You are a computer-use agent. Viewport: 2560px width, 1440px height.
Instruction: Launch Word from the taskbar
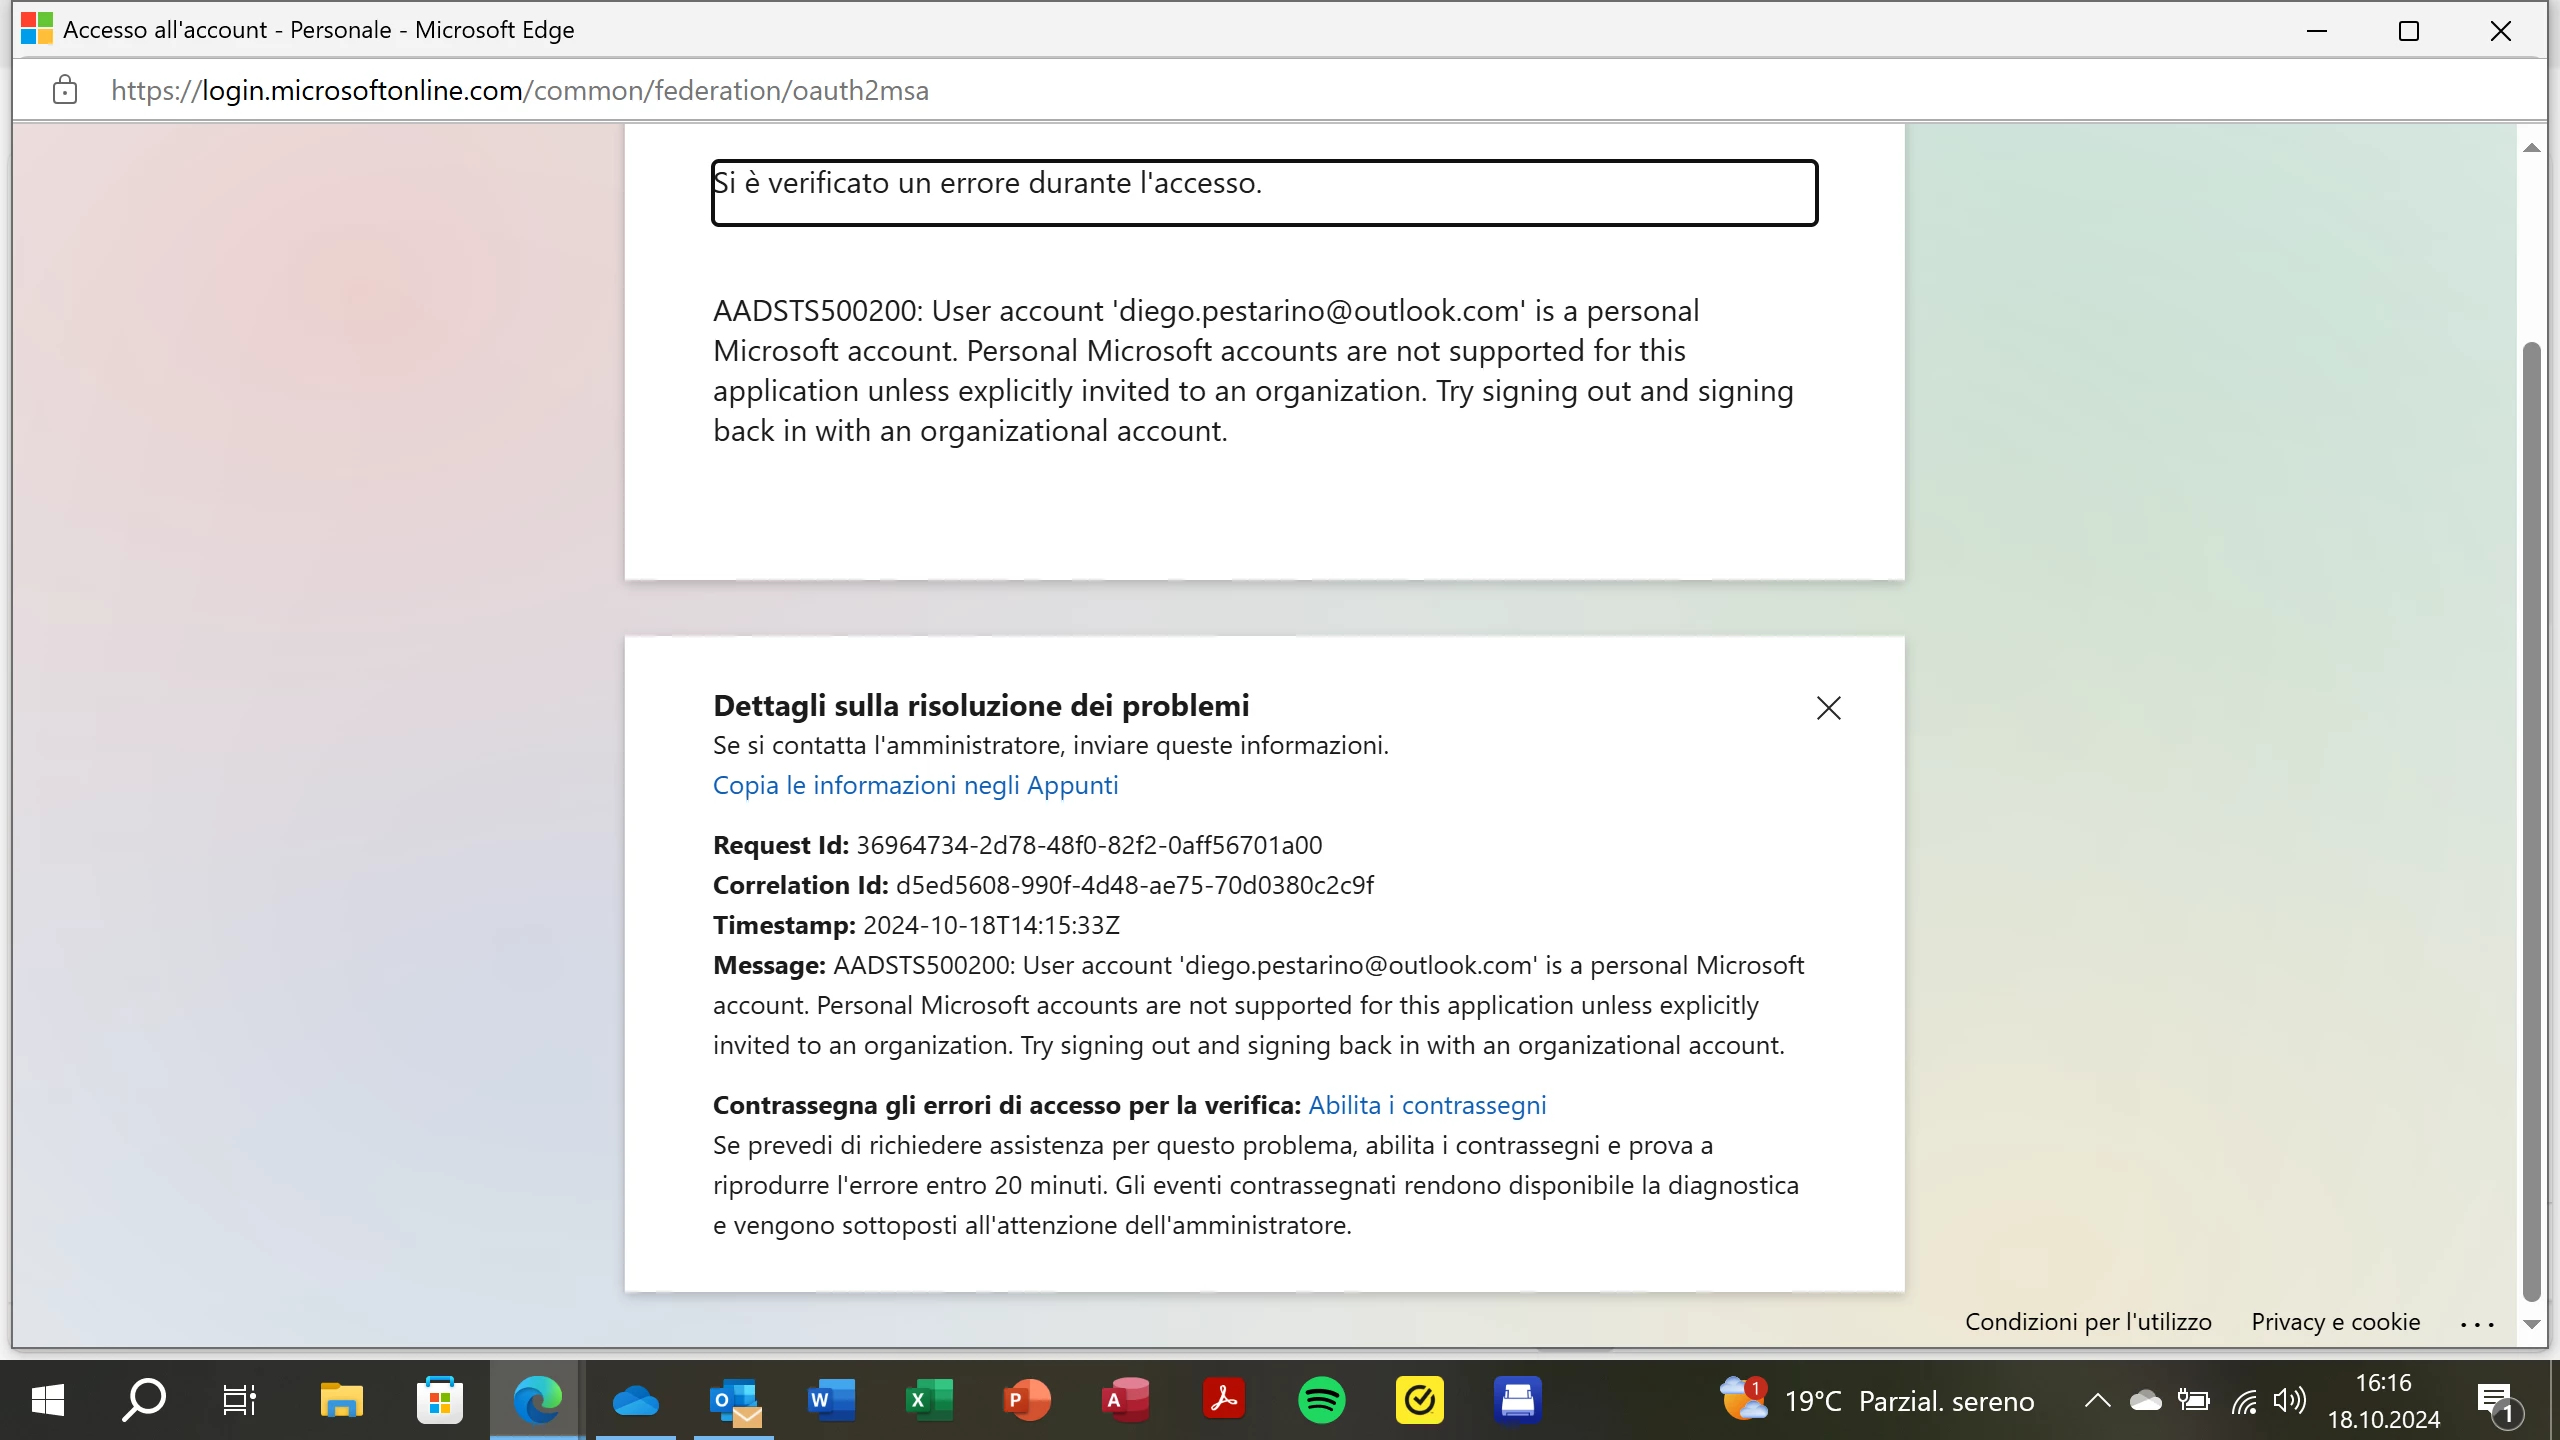pyautogui.click(x=831, y=1400)
